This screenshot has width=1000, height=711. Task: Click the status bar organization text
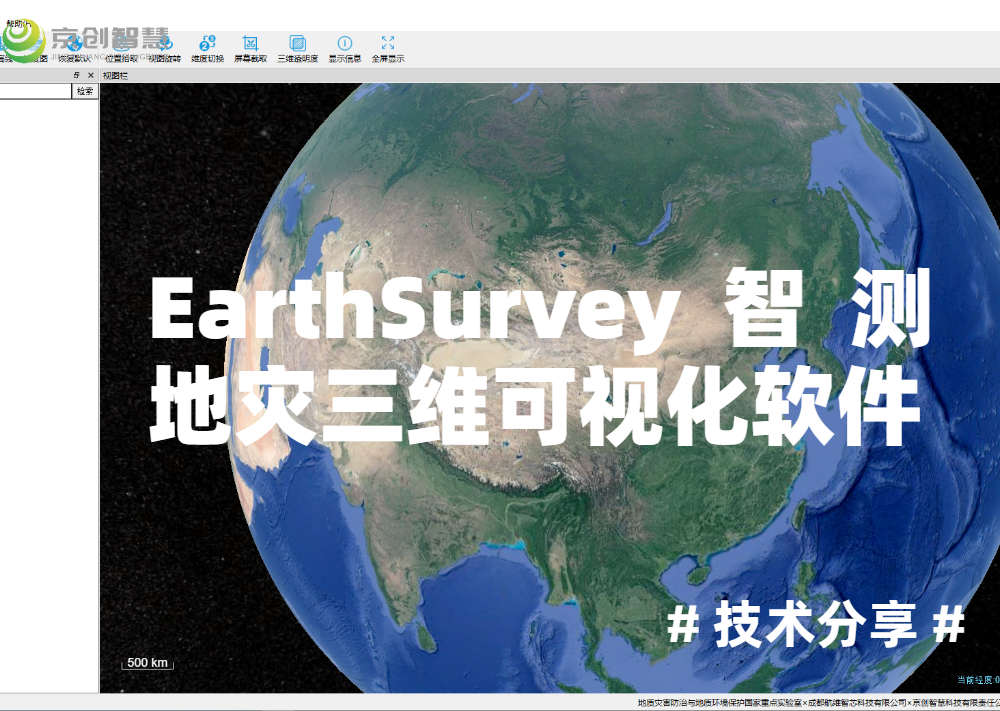click(818, 703)
